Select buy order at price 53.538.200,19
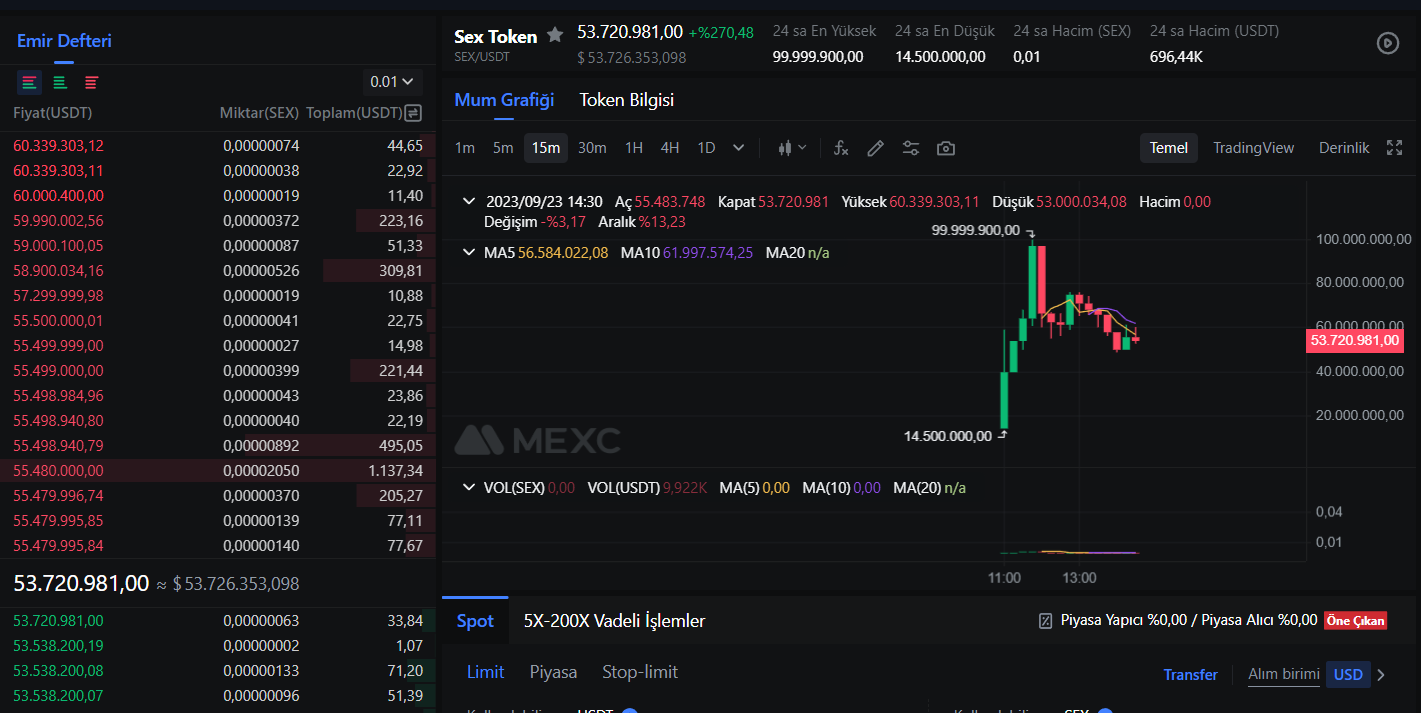Viewport: 1421px width, 713px height. point(218,646)
